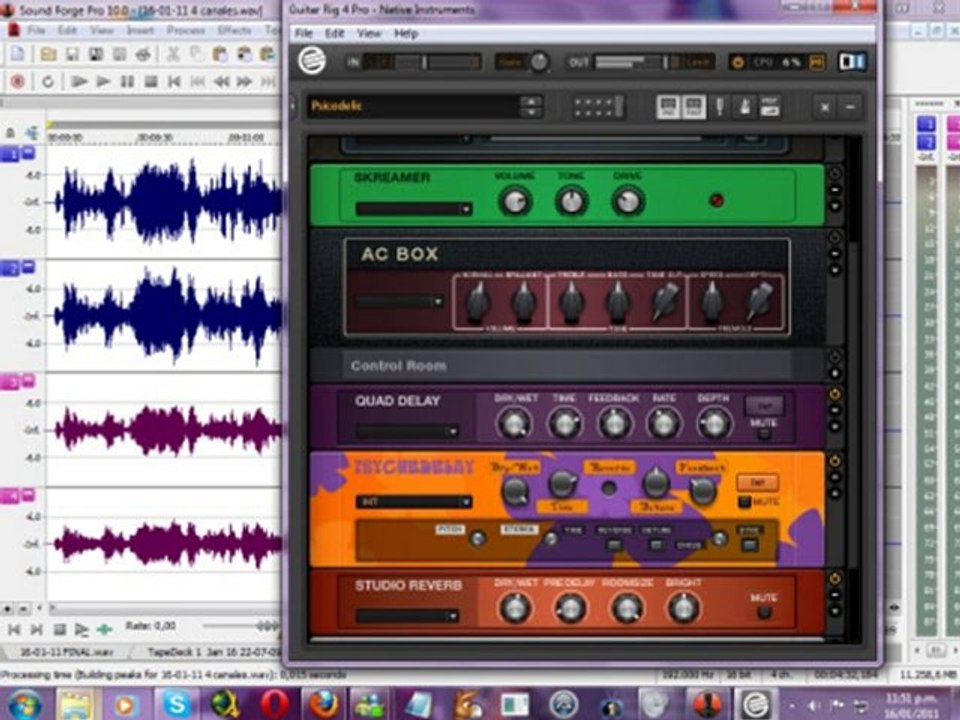The height and width of the screenshot is (720, 960).
Task: Click the New file icon in Sound Forge
Action: (x=18, y=54)
